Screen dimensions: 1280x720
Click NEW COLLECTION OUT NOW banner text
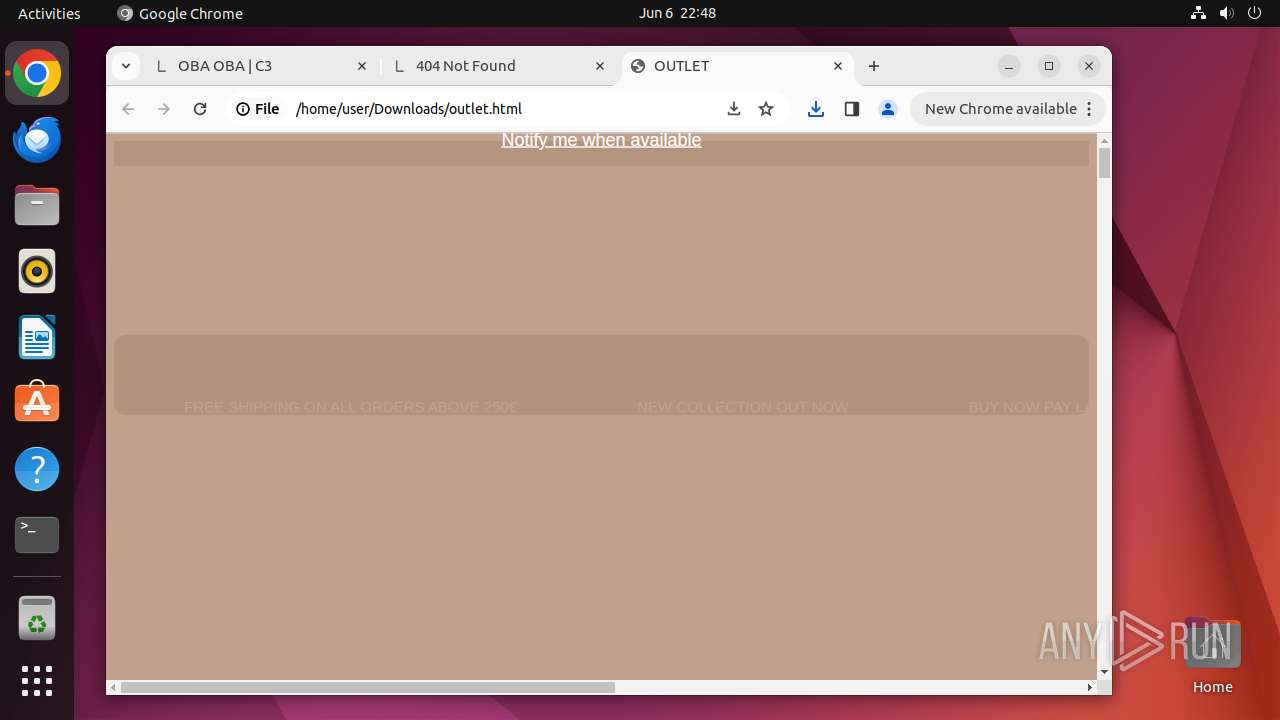tap(742, 407)
